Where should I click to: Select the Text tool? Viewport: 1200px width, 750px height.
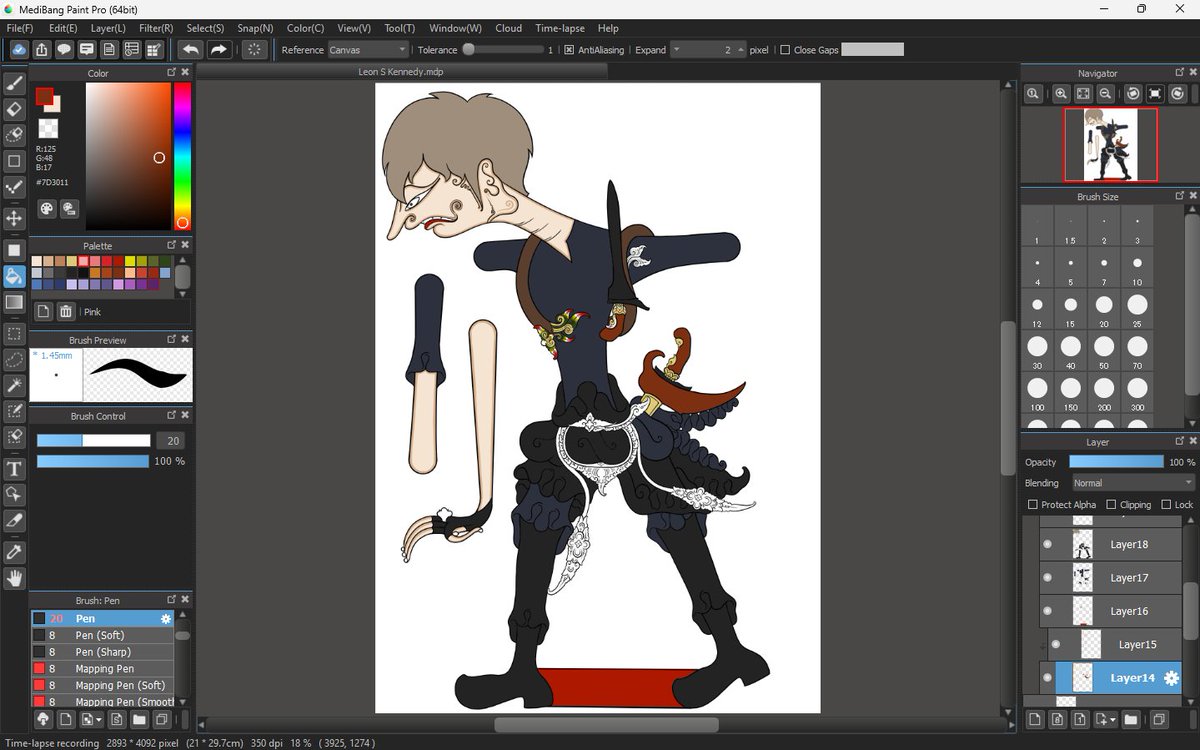(x=14, y=469)
